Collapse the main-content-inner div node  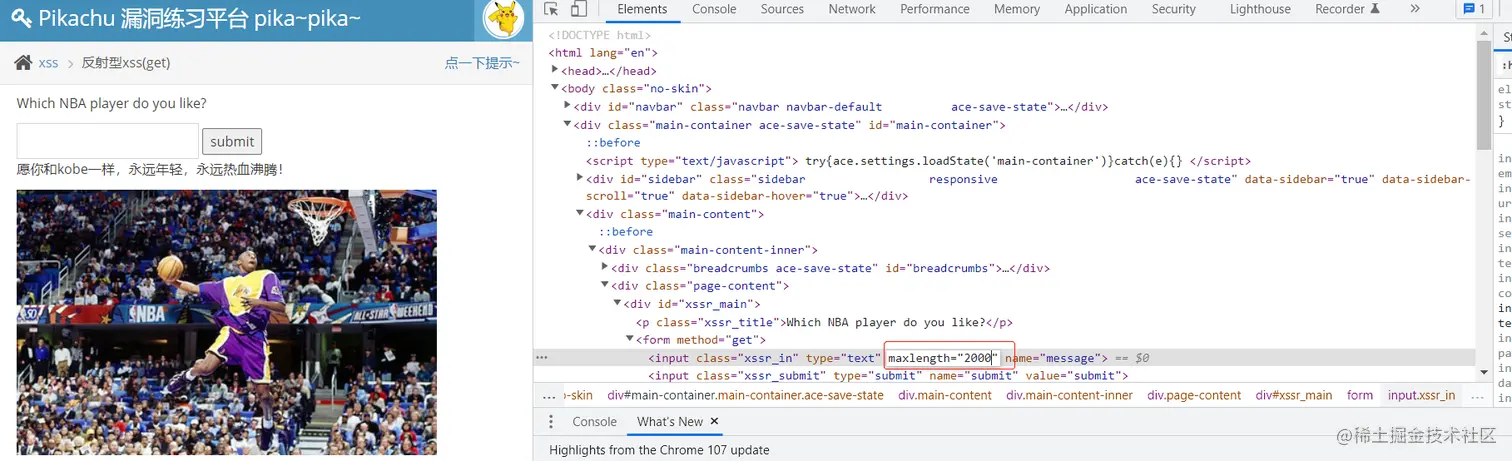pyautogui.click(x=592, y=250)
